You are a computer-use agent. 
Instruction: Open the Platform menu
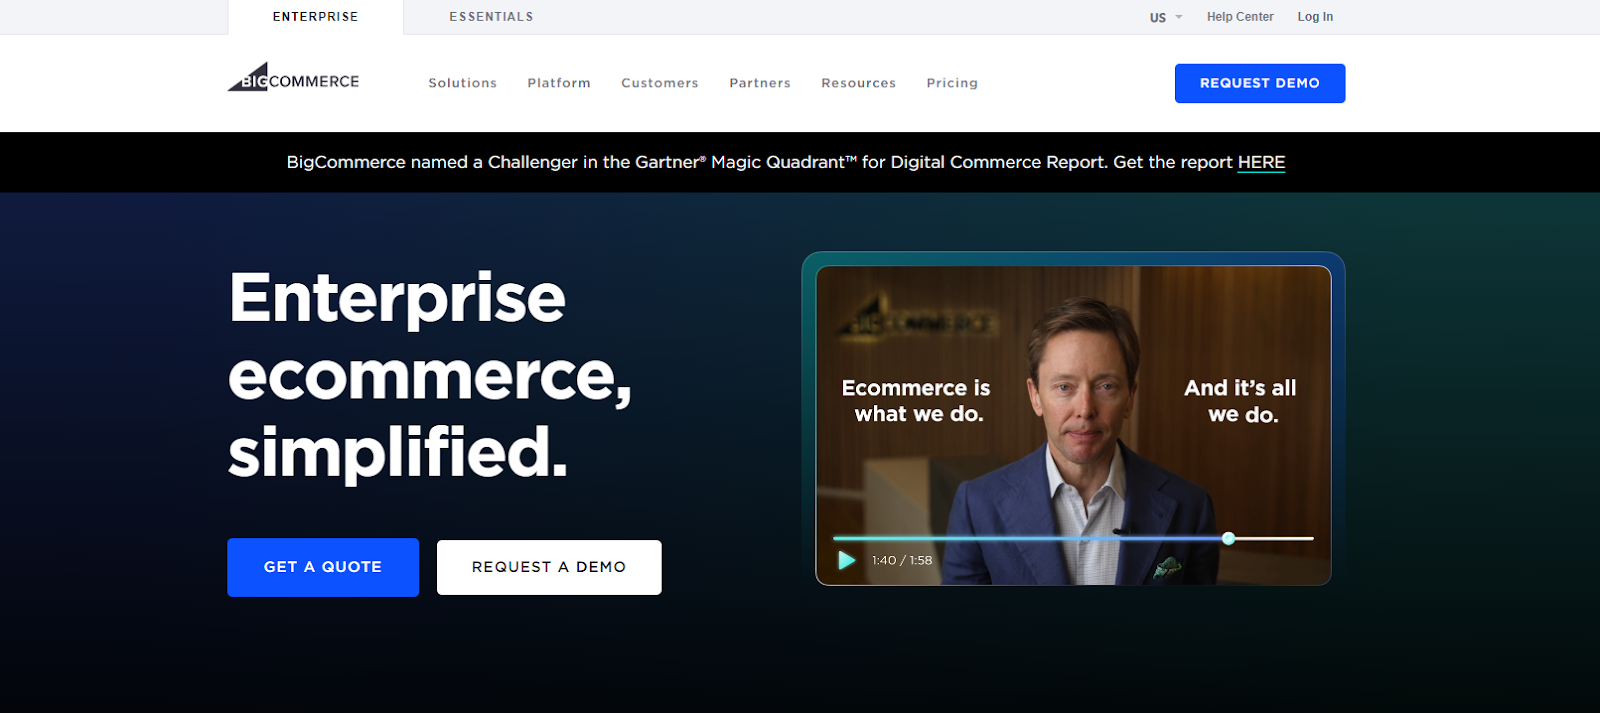coord(559,83)
